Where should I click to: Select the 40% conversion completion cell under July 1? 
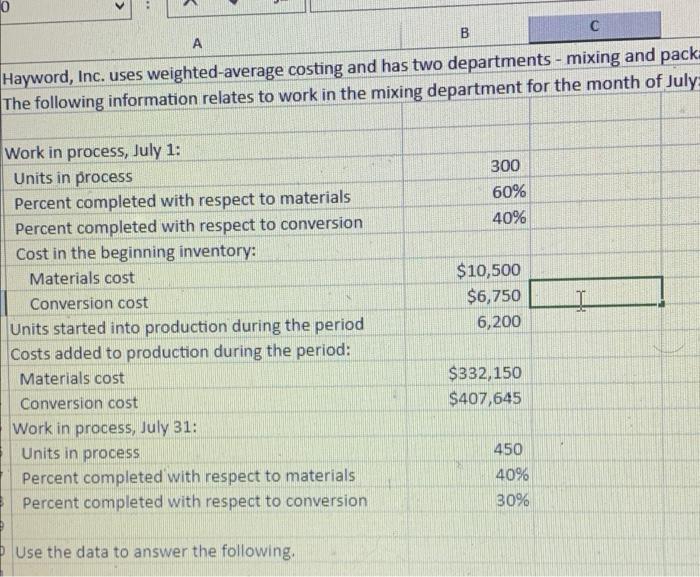point(509,218)
